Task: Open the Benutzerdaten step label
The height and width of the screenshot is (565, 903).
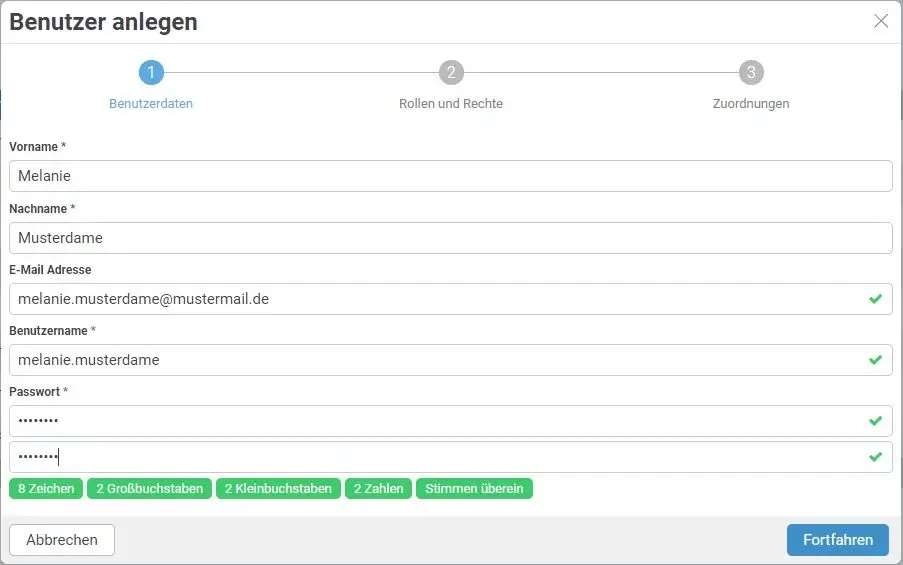Action: pyautogui.click(x=151, y=104)
